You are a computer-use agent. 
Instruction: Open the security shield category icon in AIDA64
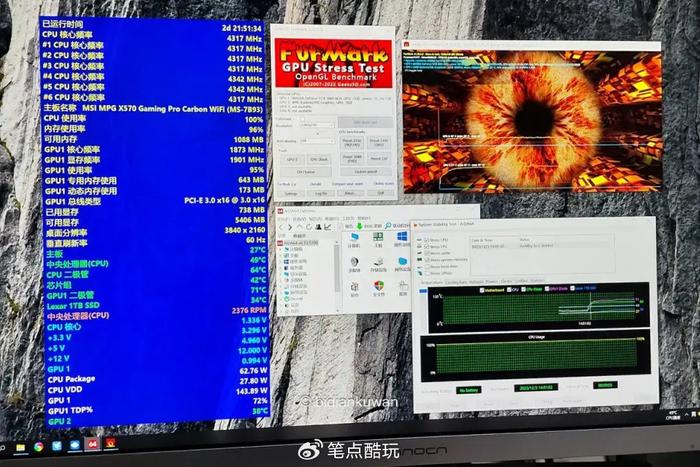coord(379,286)
